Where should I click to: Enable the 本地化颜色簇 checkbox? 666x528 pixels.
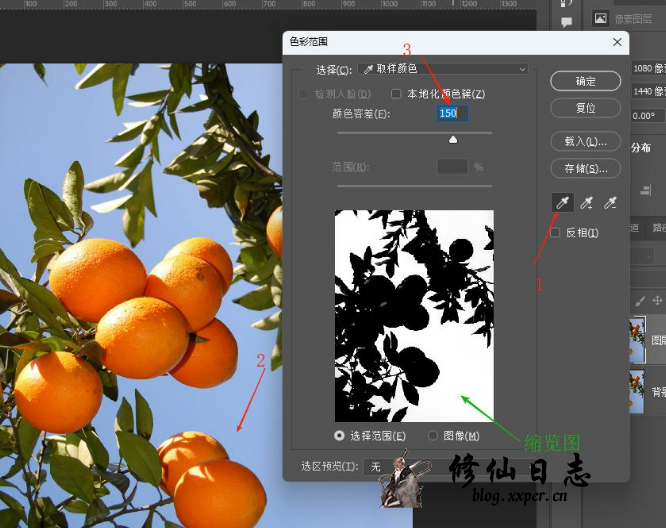point(396,94)
